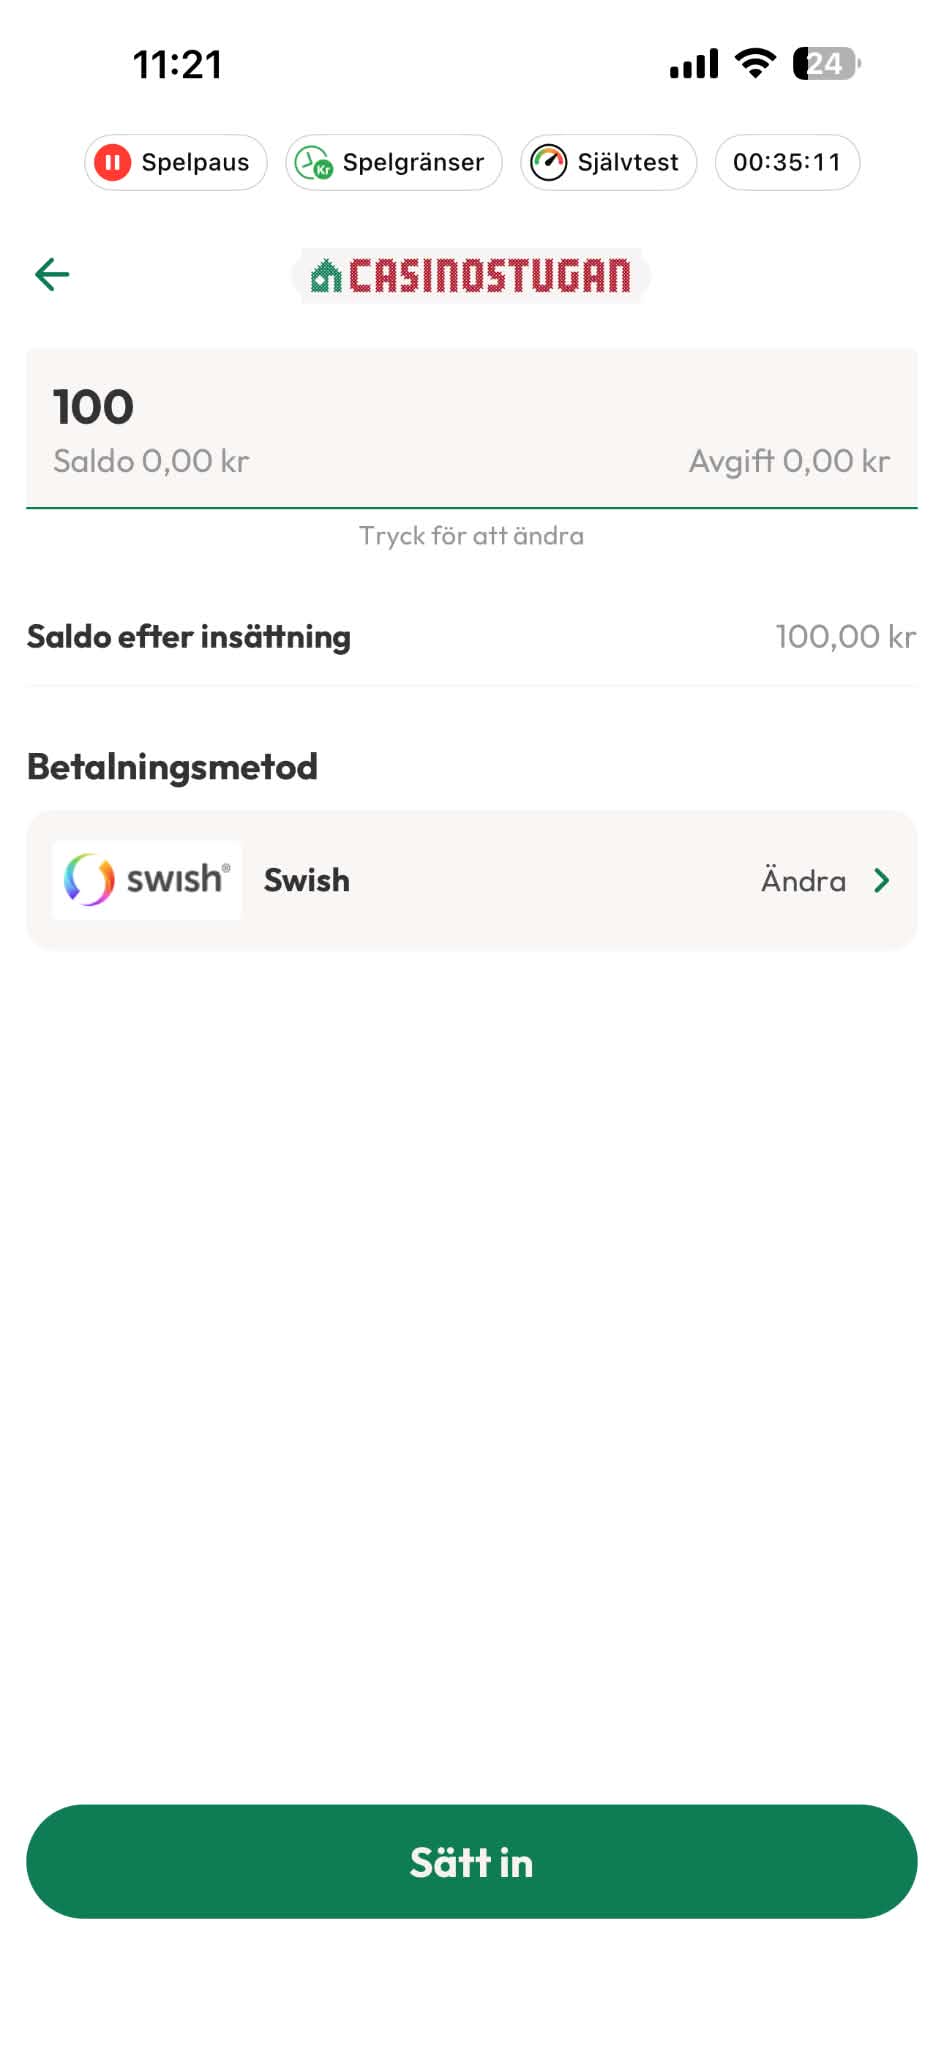The image size is (944, 2046).
Task: Tap the Casinostugan logo
Action: (471, 275)
